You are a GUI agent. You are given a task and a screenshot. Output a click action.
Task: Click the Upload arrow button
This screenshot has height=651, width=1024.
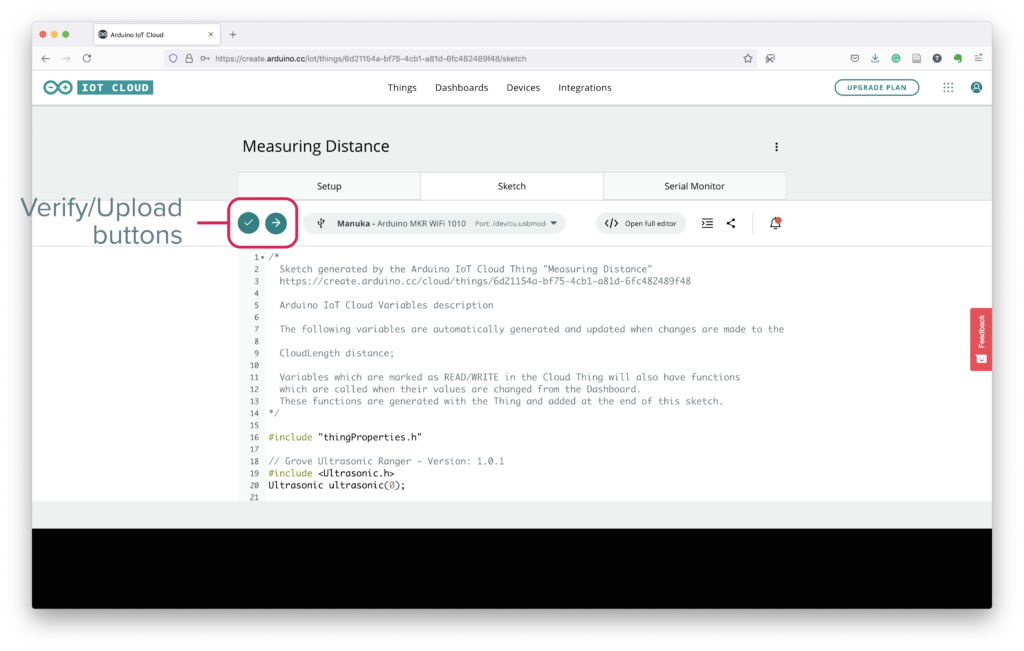(x=276, y=223)
